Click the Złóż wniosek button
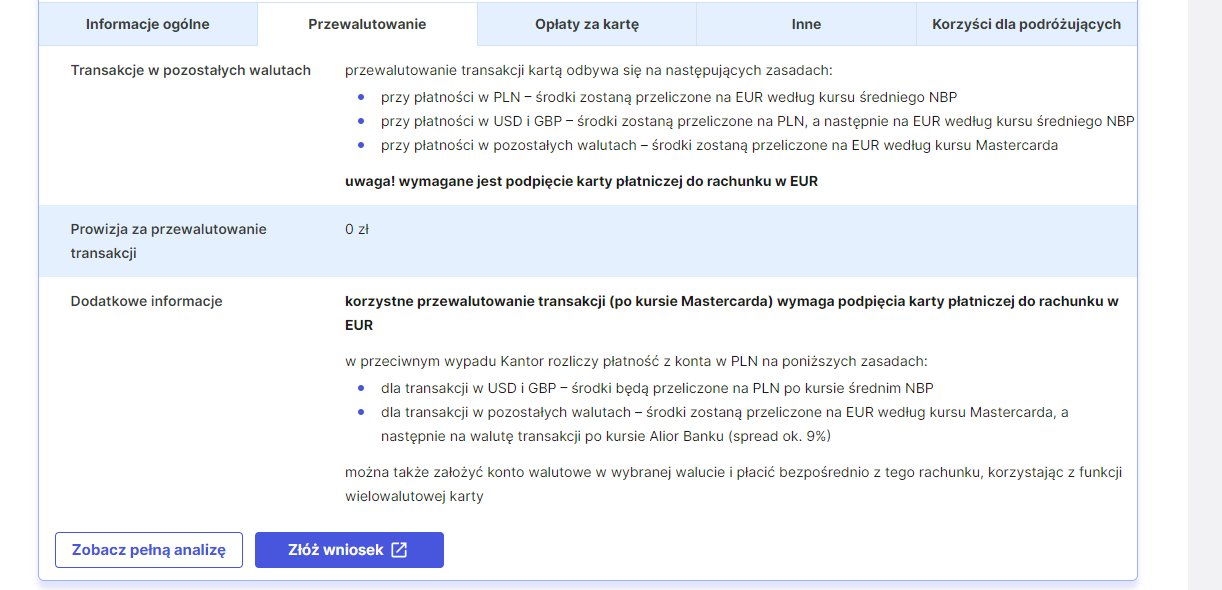 tap(348, 550)
